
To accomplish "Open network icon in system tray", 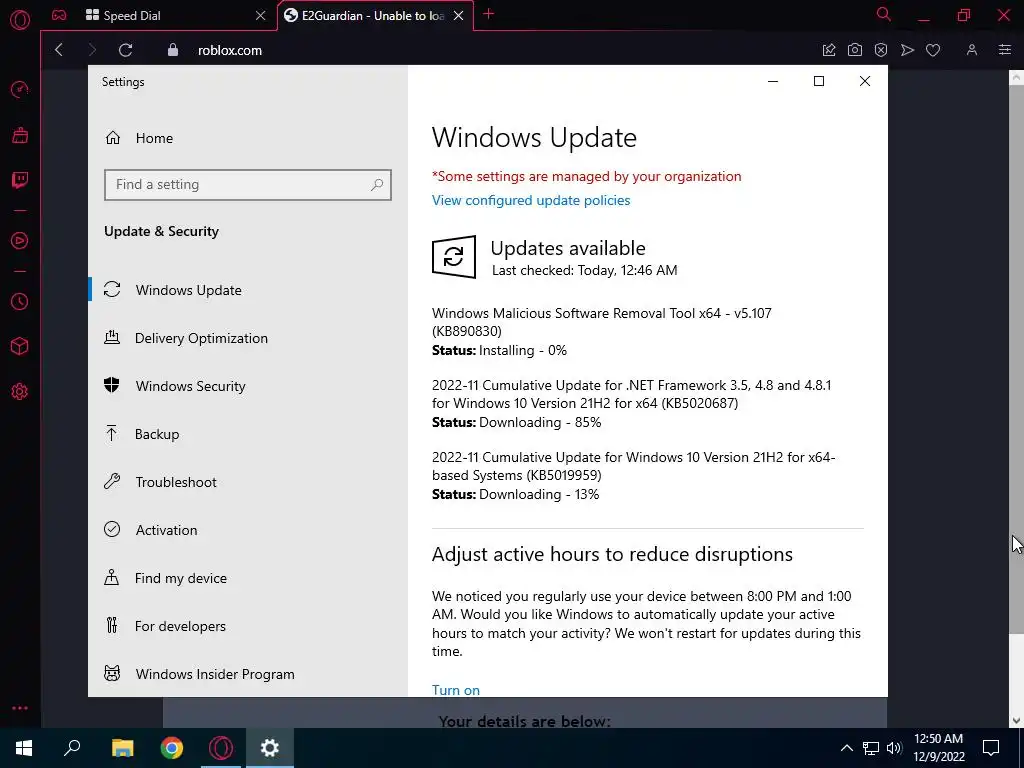I will tap(871, 748).
